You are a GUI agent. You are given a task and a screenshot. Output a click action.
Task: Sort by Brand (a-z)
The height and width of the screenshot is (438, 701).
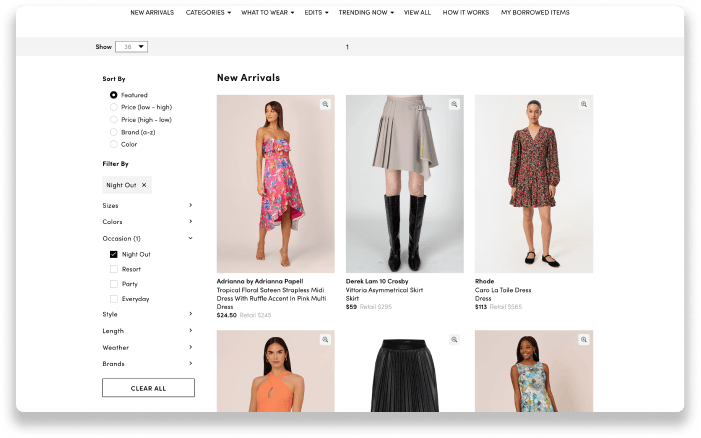pos(114,132)
